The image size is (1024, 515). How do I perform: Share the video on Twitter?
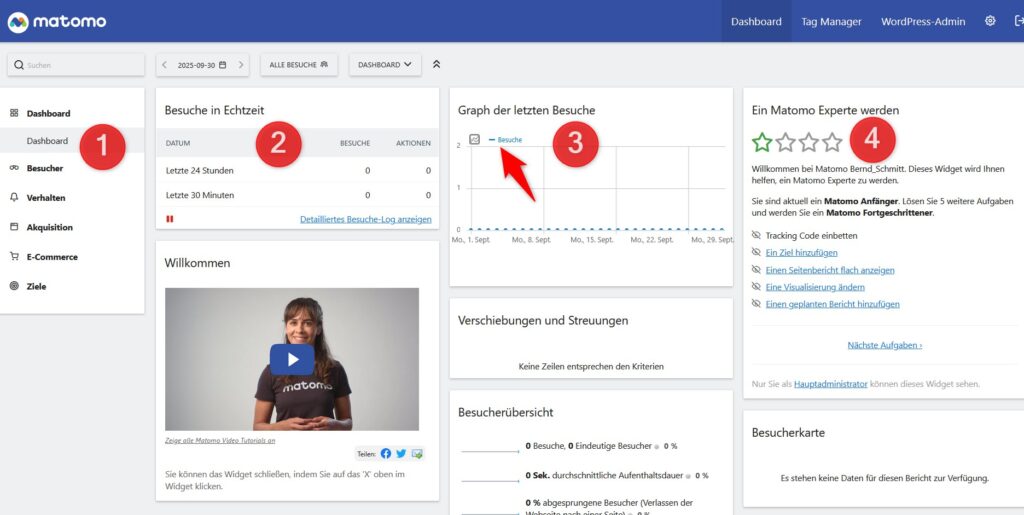pyautogui.click(x=401, y=453)
